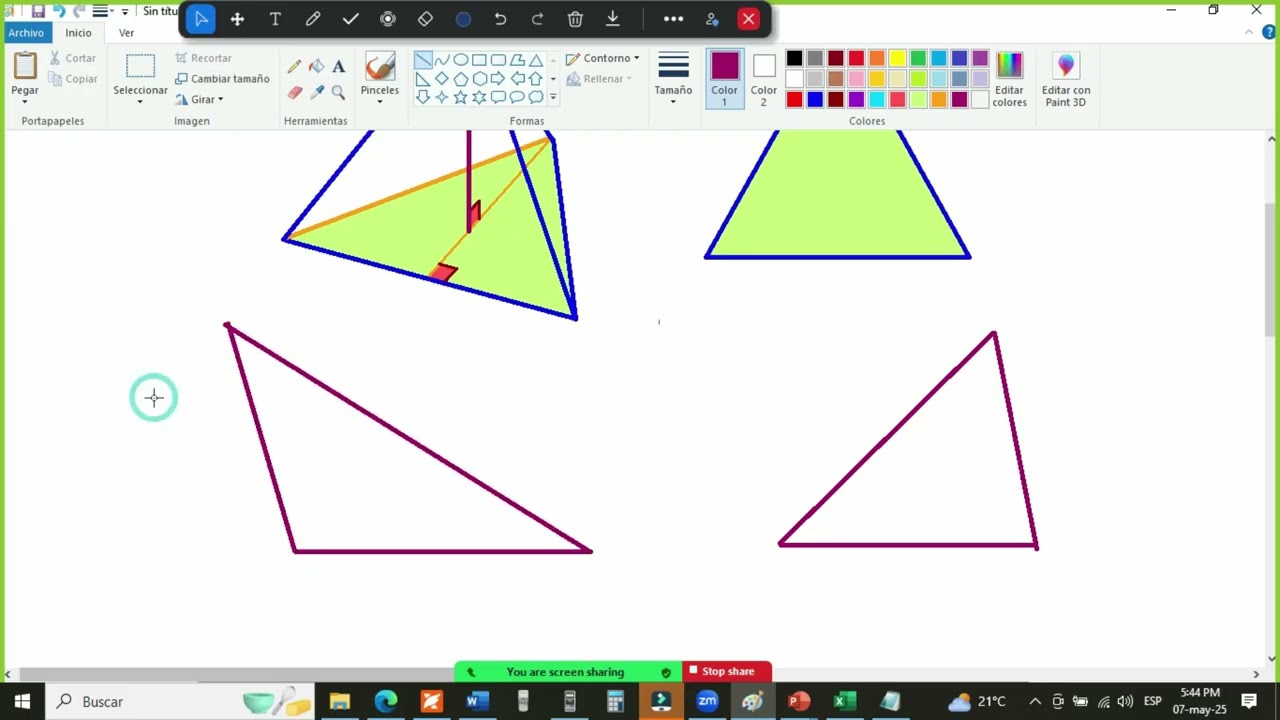1280x720 pixels.
Task: Select the Pentagon shape in Formas
Action: [x=461, y=79]
